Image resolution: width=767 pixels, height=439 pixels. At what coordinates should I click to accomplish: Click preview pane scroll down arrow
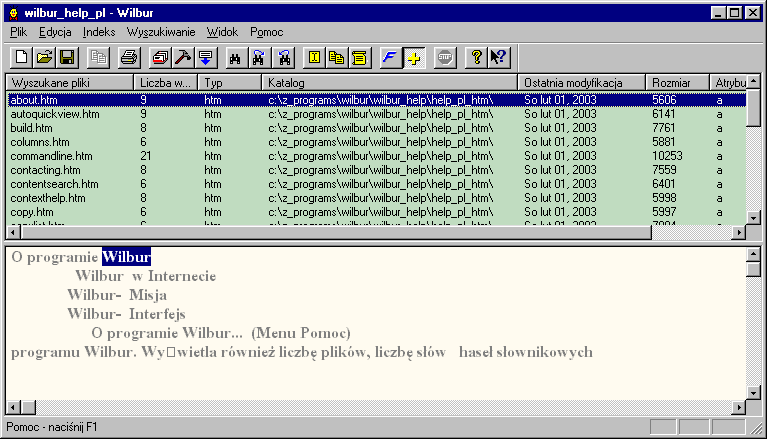tap(753, 393)
